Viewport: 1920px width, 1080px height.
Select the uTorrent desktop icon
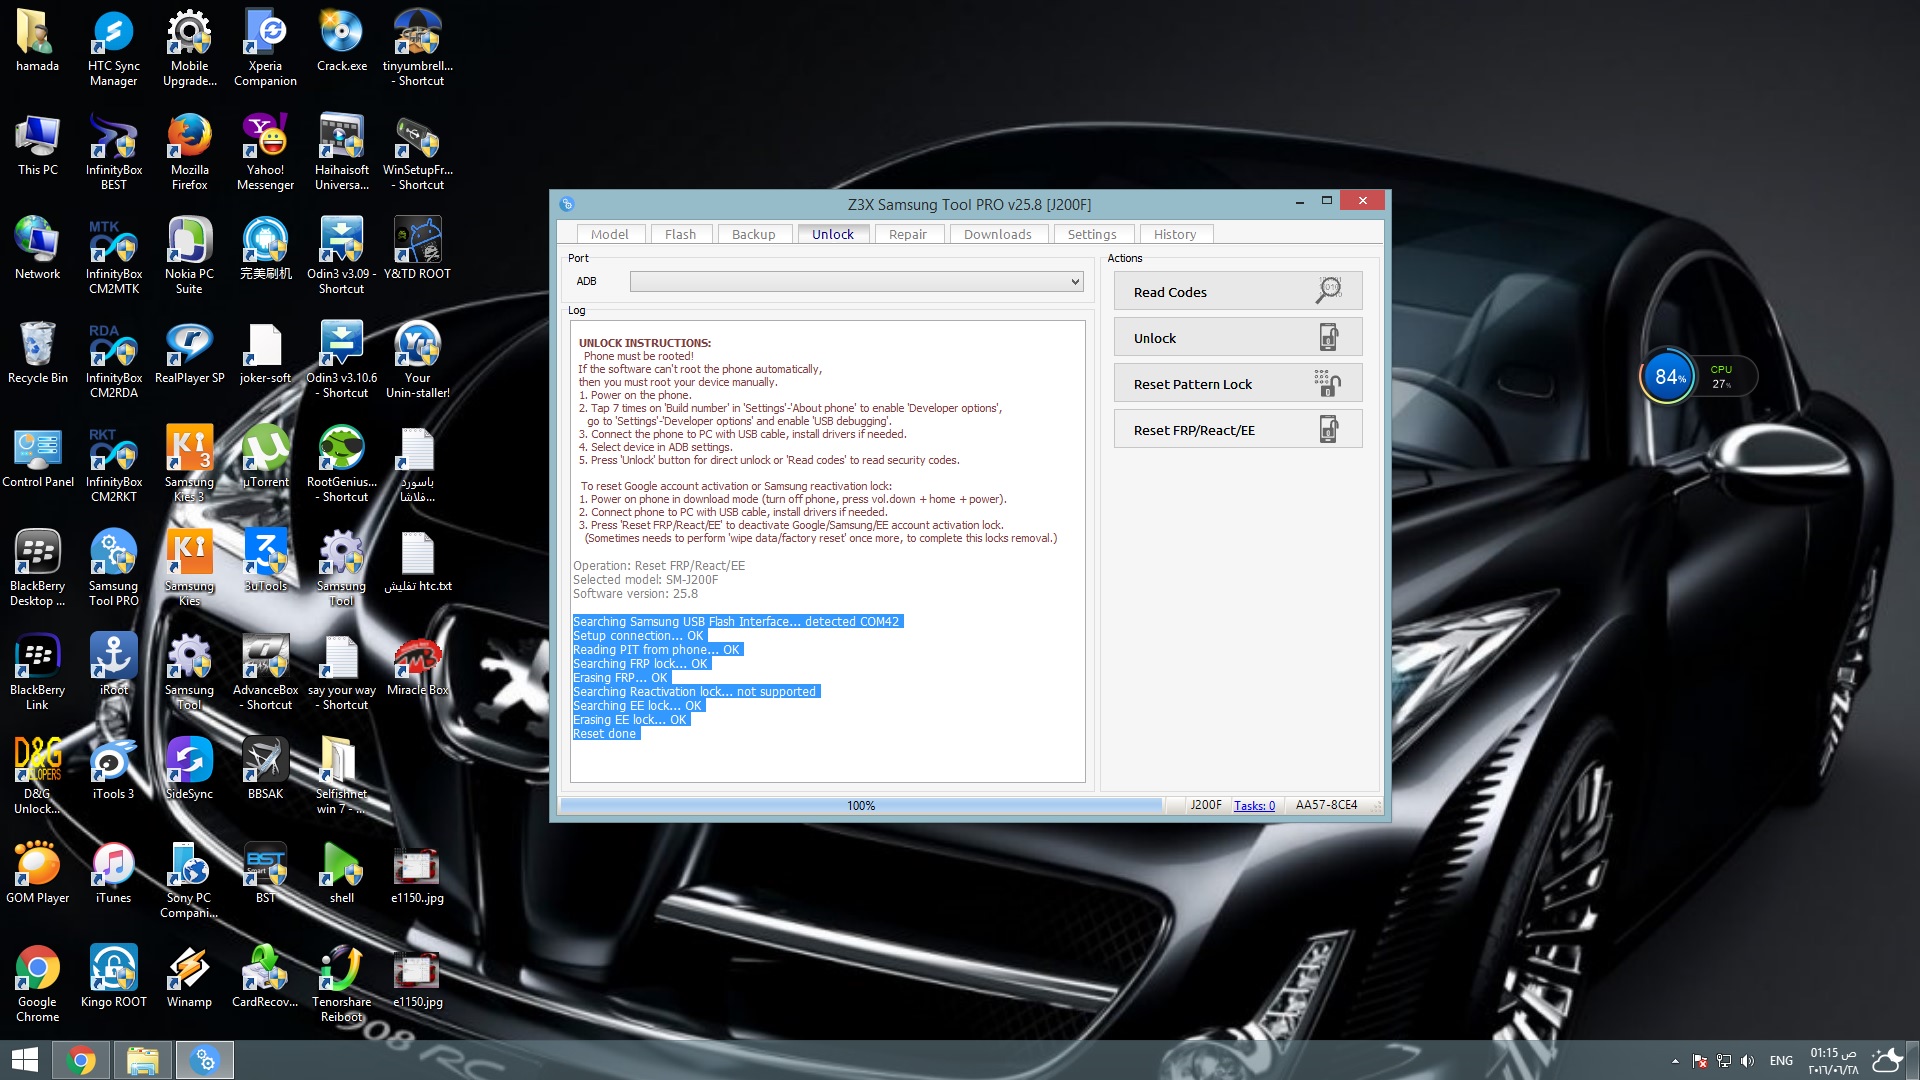point(265,458)
